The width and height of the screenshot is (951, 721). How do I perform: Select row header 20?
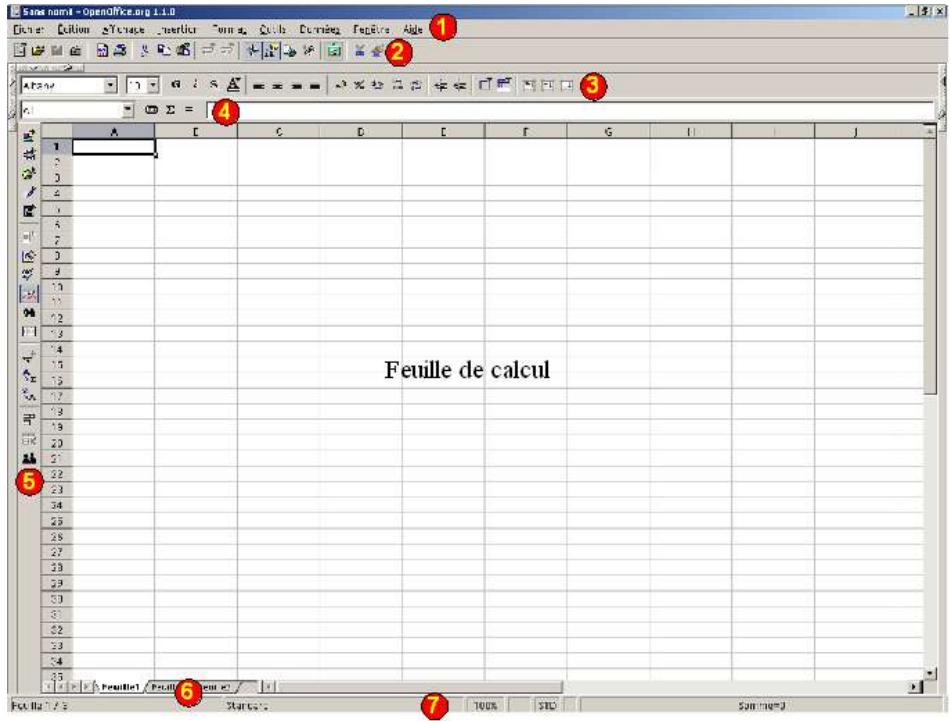click(56, 443)
